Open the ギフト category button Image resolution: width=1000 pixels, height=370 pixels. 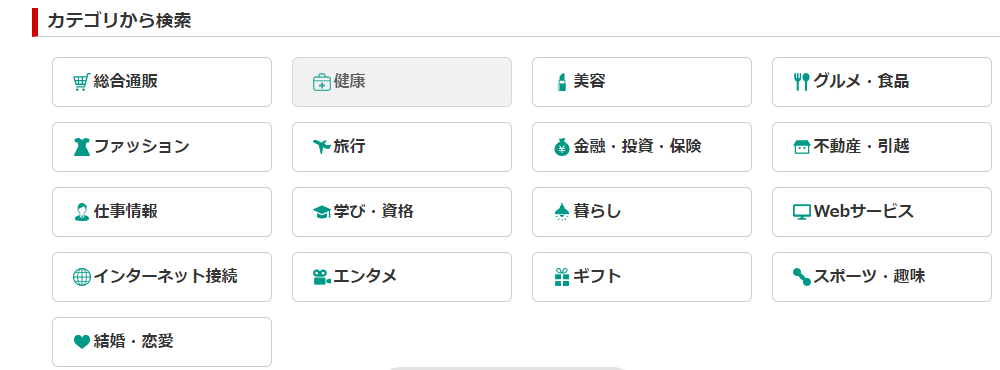click(642, 277)
